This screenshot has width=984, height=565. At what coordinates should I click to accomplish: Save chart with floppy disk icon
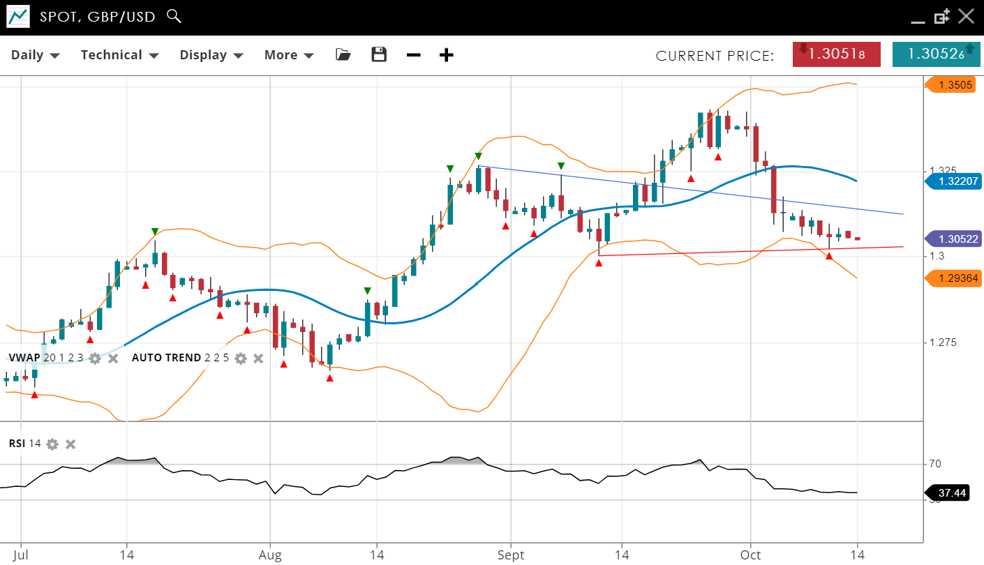tap(379, 55)
